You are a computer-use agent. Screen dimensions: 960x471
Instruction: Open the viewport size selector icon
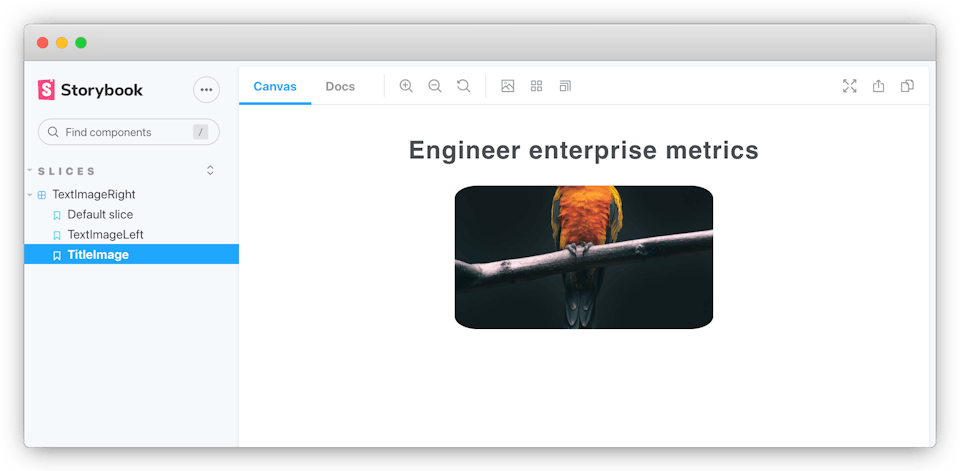[565, 86]
